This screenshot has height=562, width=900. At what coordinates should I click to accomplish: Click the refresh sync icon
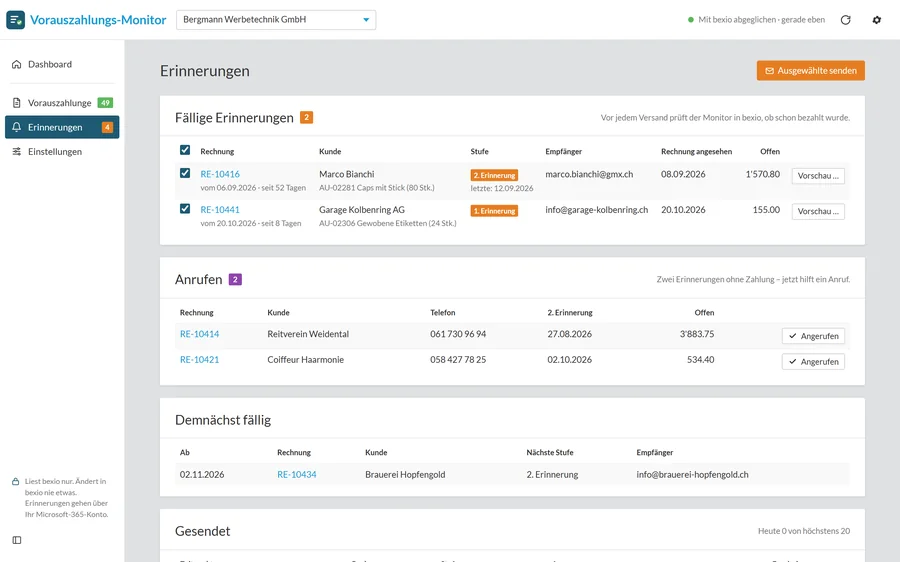click(845, 20)
